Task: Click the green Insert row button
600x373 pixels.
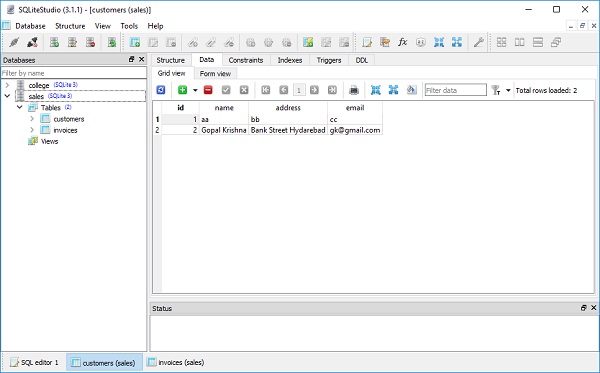Action: (183, 90)
